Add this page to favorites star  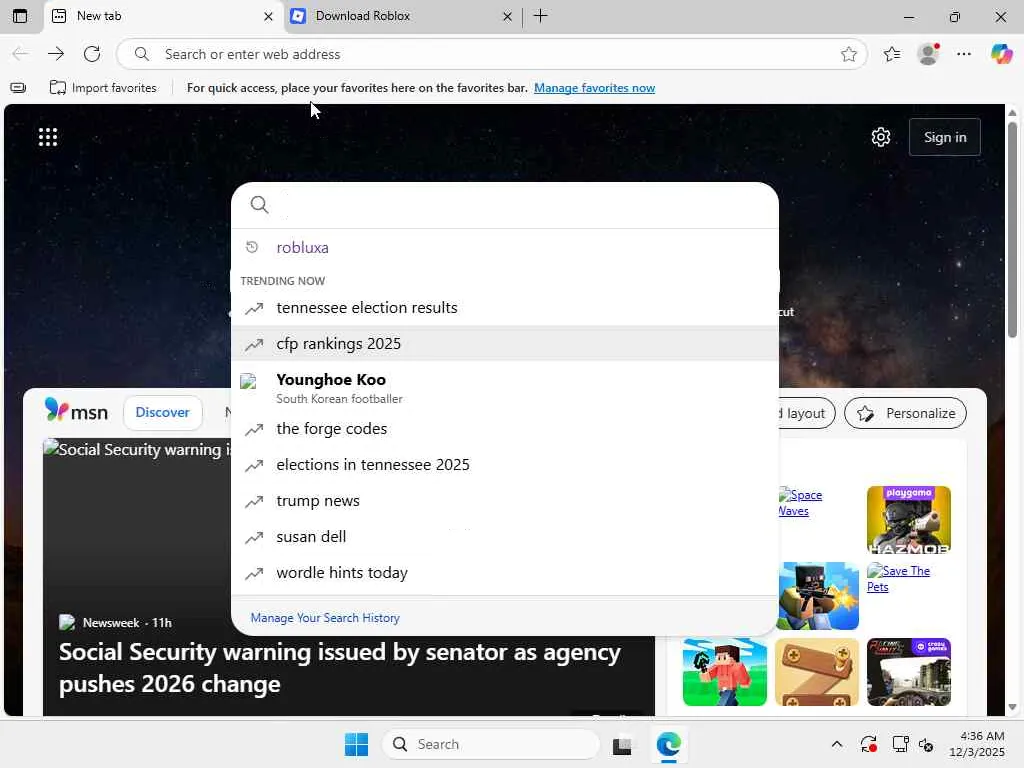pos(848,54)
